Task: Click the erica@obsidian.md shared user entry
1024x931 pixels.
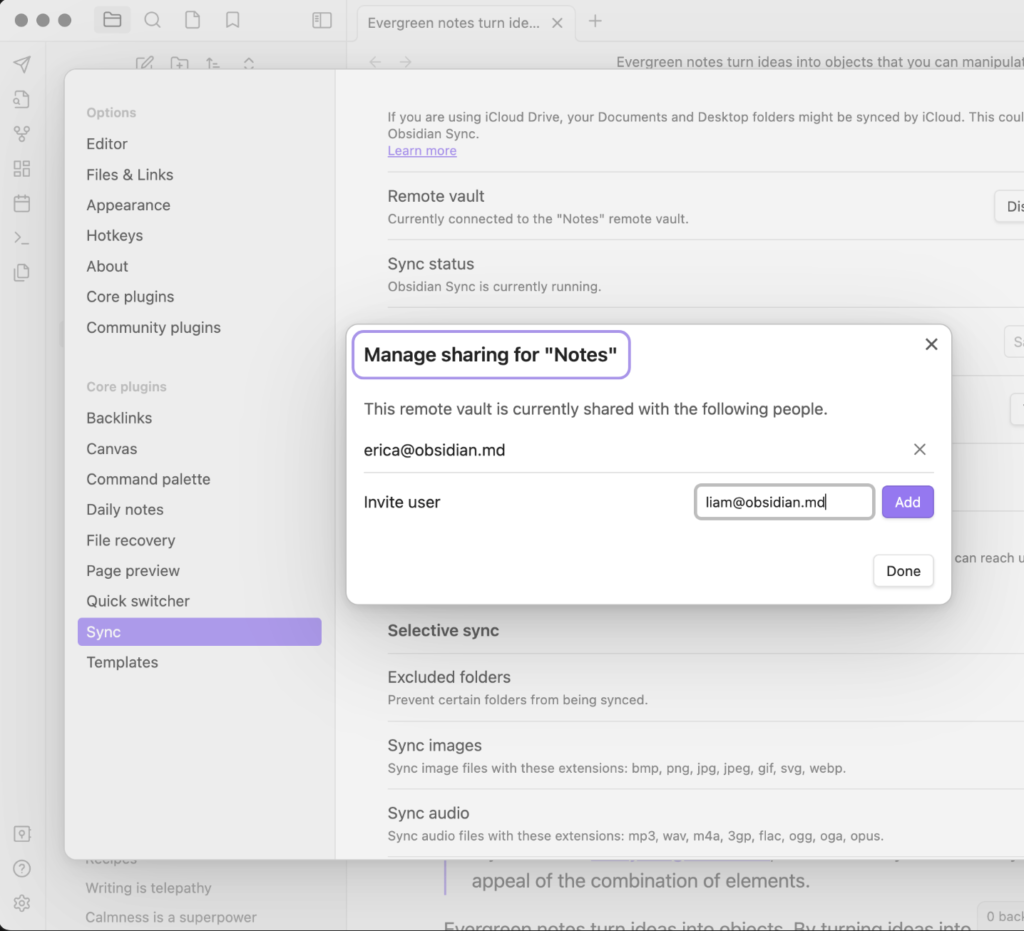Action: pos(434,450)
